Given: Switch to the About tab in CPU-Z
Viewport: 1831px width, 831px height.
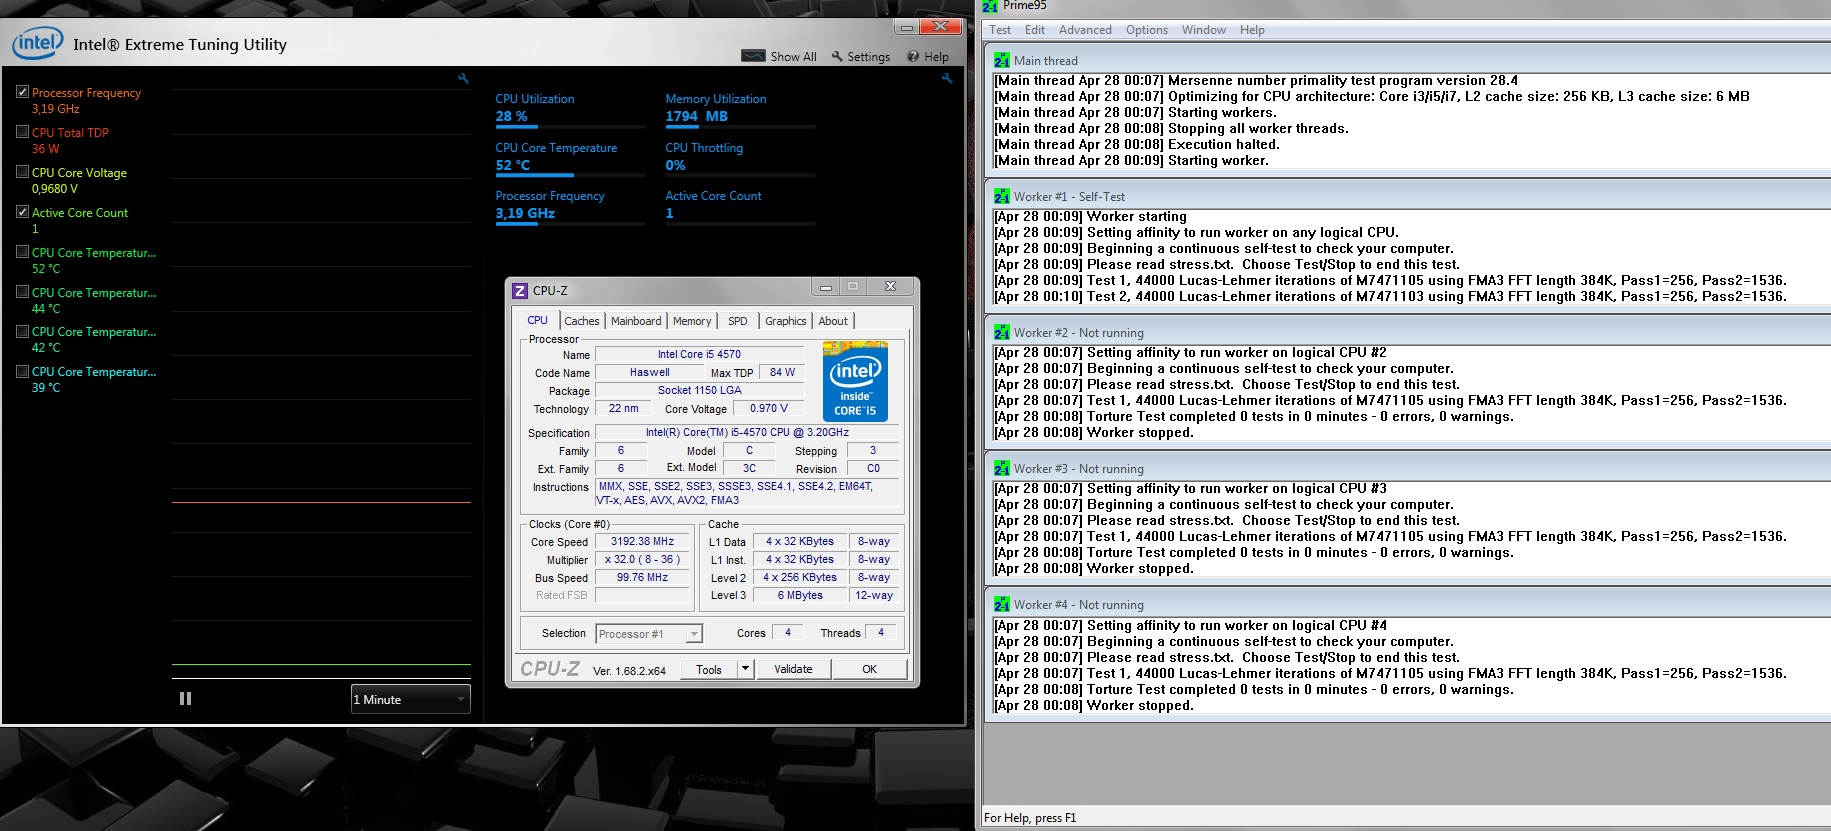Looking at the screenshot, I should click(x=833, y=321).
